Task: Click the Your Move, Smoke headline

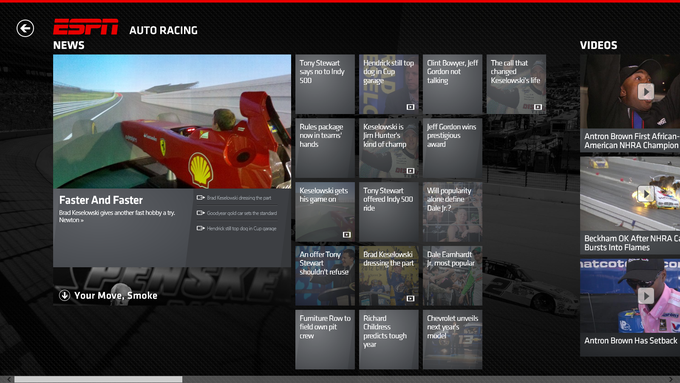Action: (116, 295)
